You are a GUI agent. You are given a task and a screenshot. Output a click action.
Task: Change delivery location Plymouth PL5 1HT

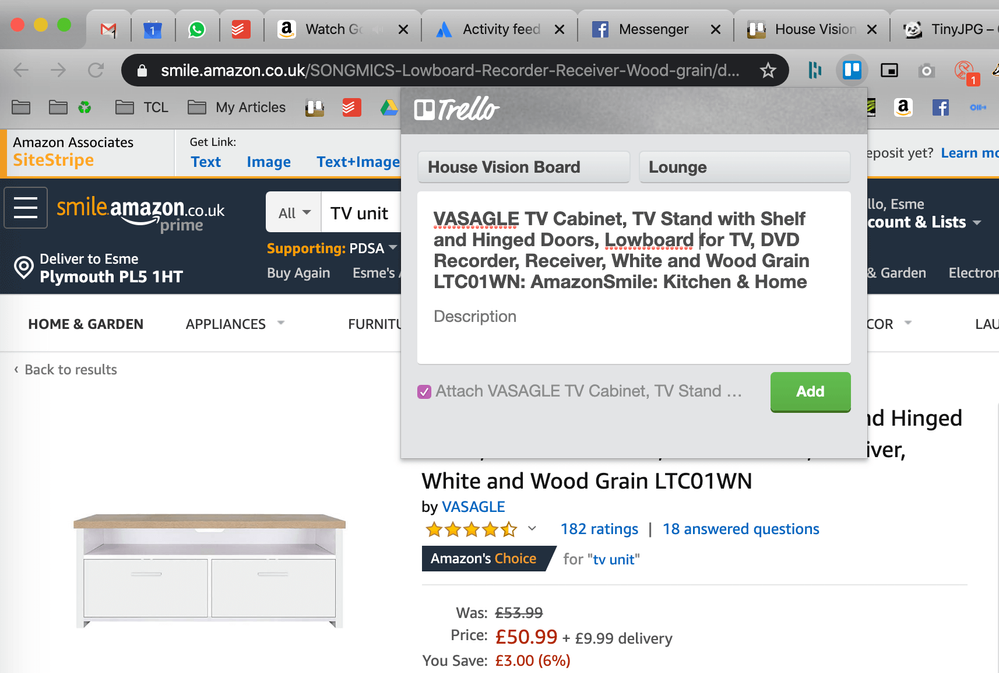(99, 268)
